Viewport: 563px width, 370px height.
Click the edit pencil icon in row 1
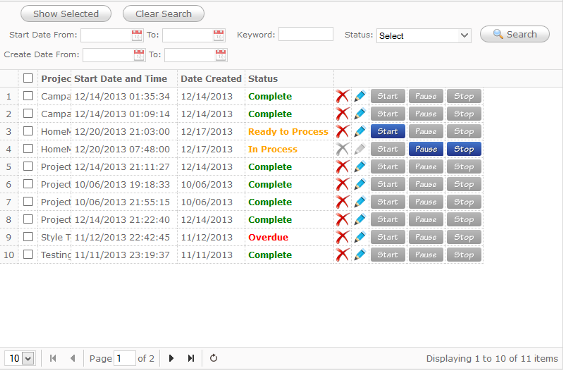(x=360, y=96)
